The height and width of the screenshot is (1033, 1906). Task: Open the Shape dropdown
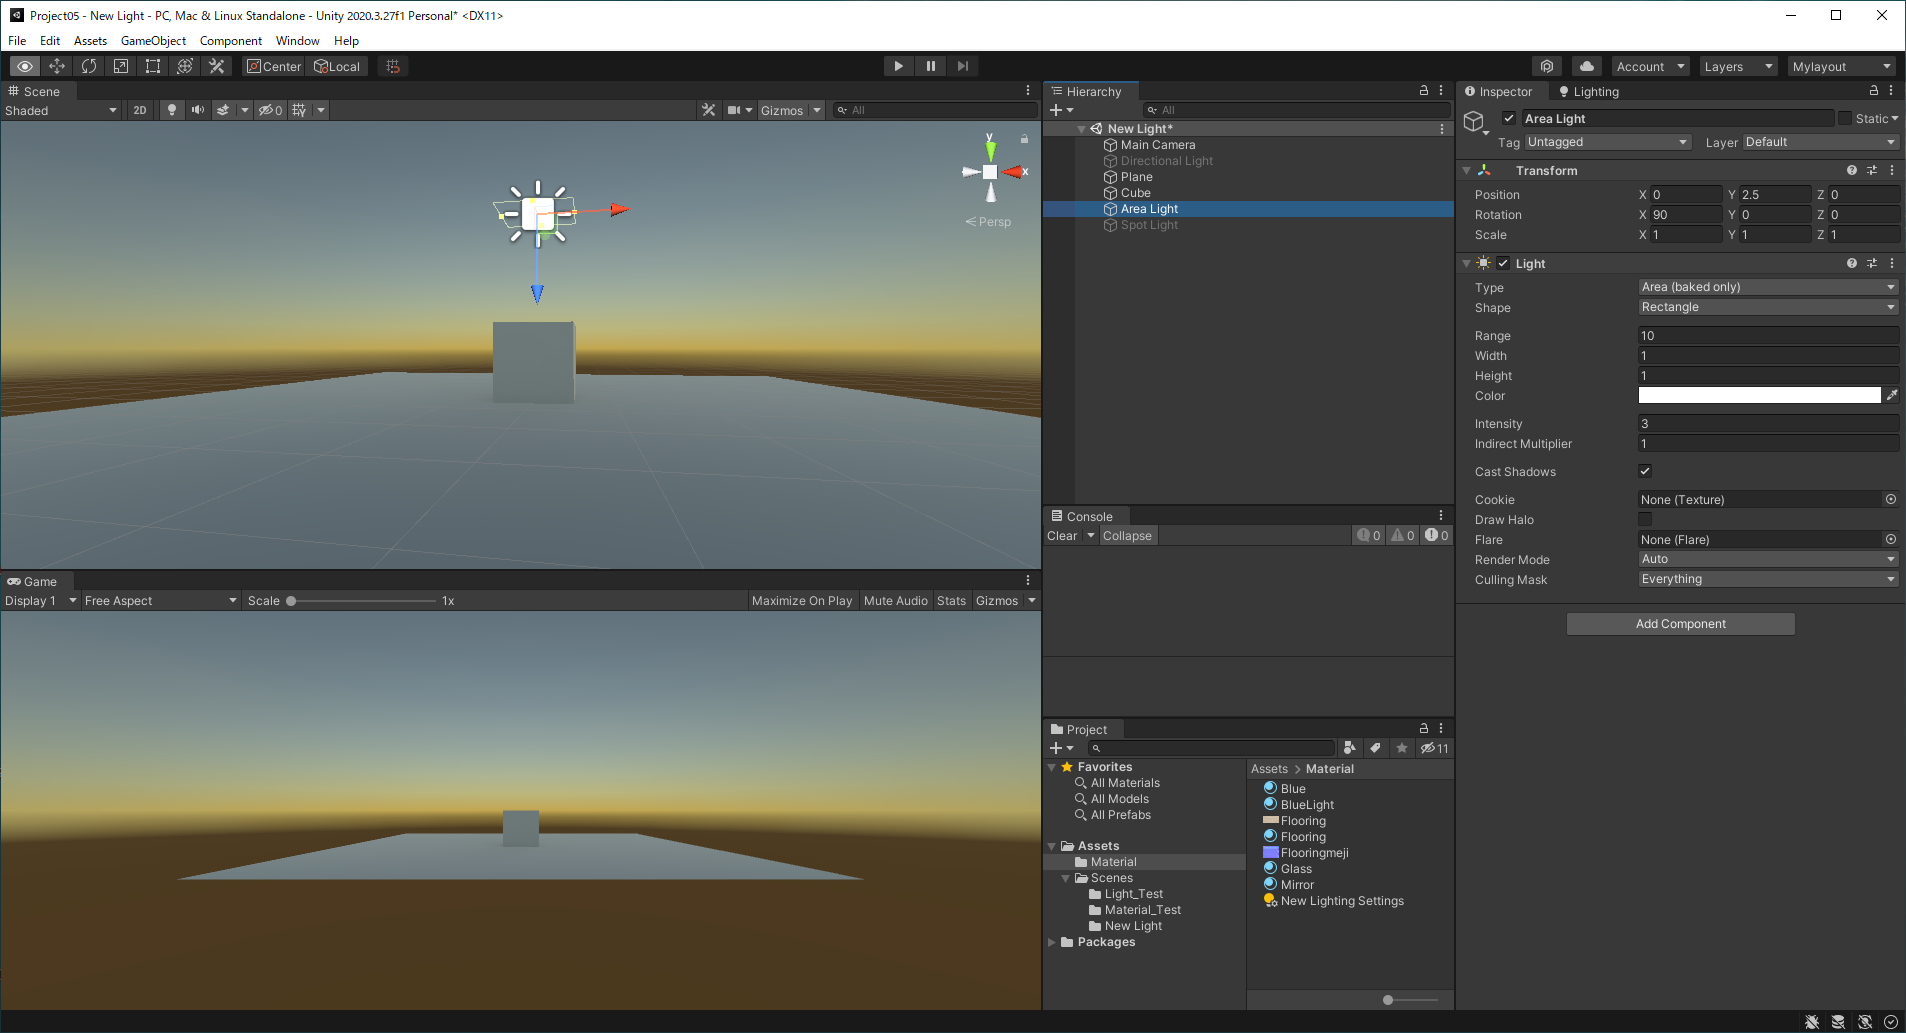click(1768, 307)
